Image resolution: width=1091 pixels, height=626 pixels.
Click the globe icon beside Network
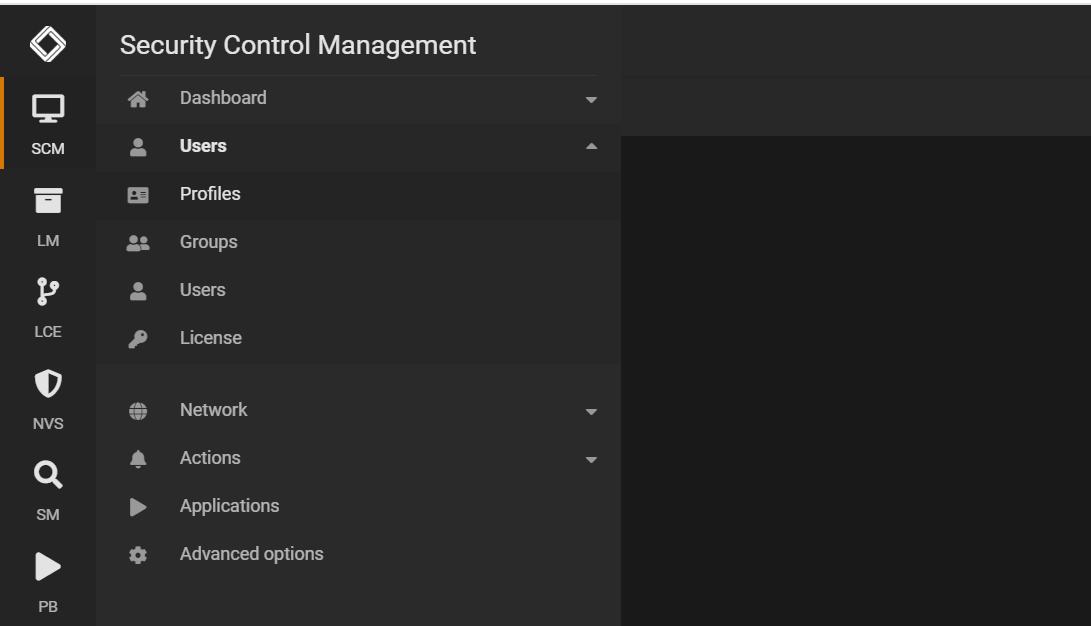coord(138,410)
